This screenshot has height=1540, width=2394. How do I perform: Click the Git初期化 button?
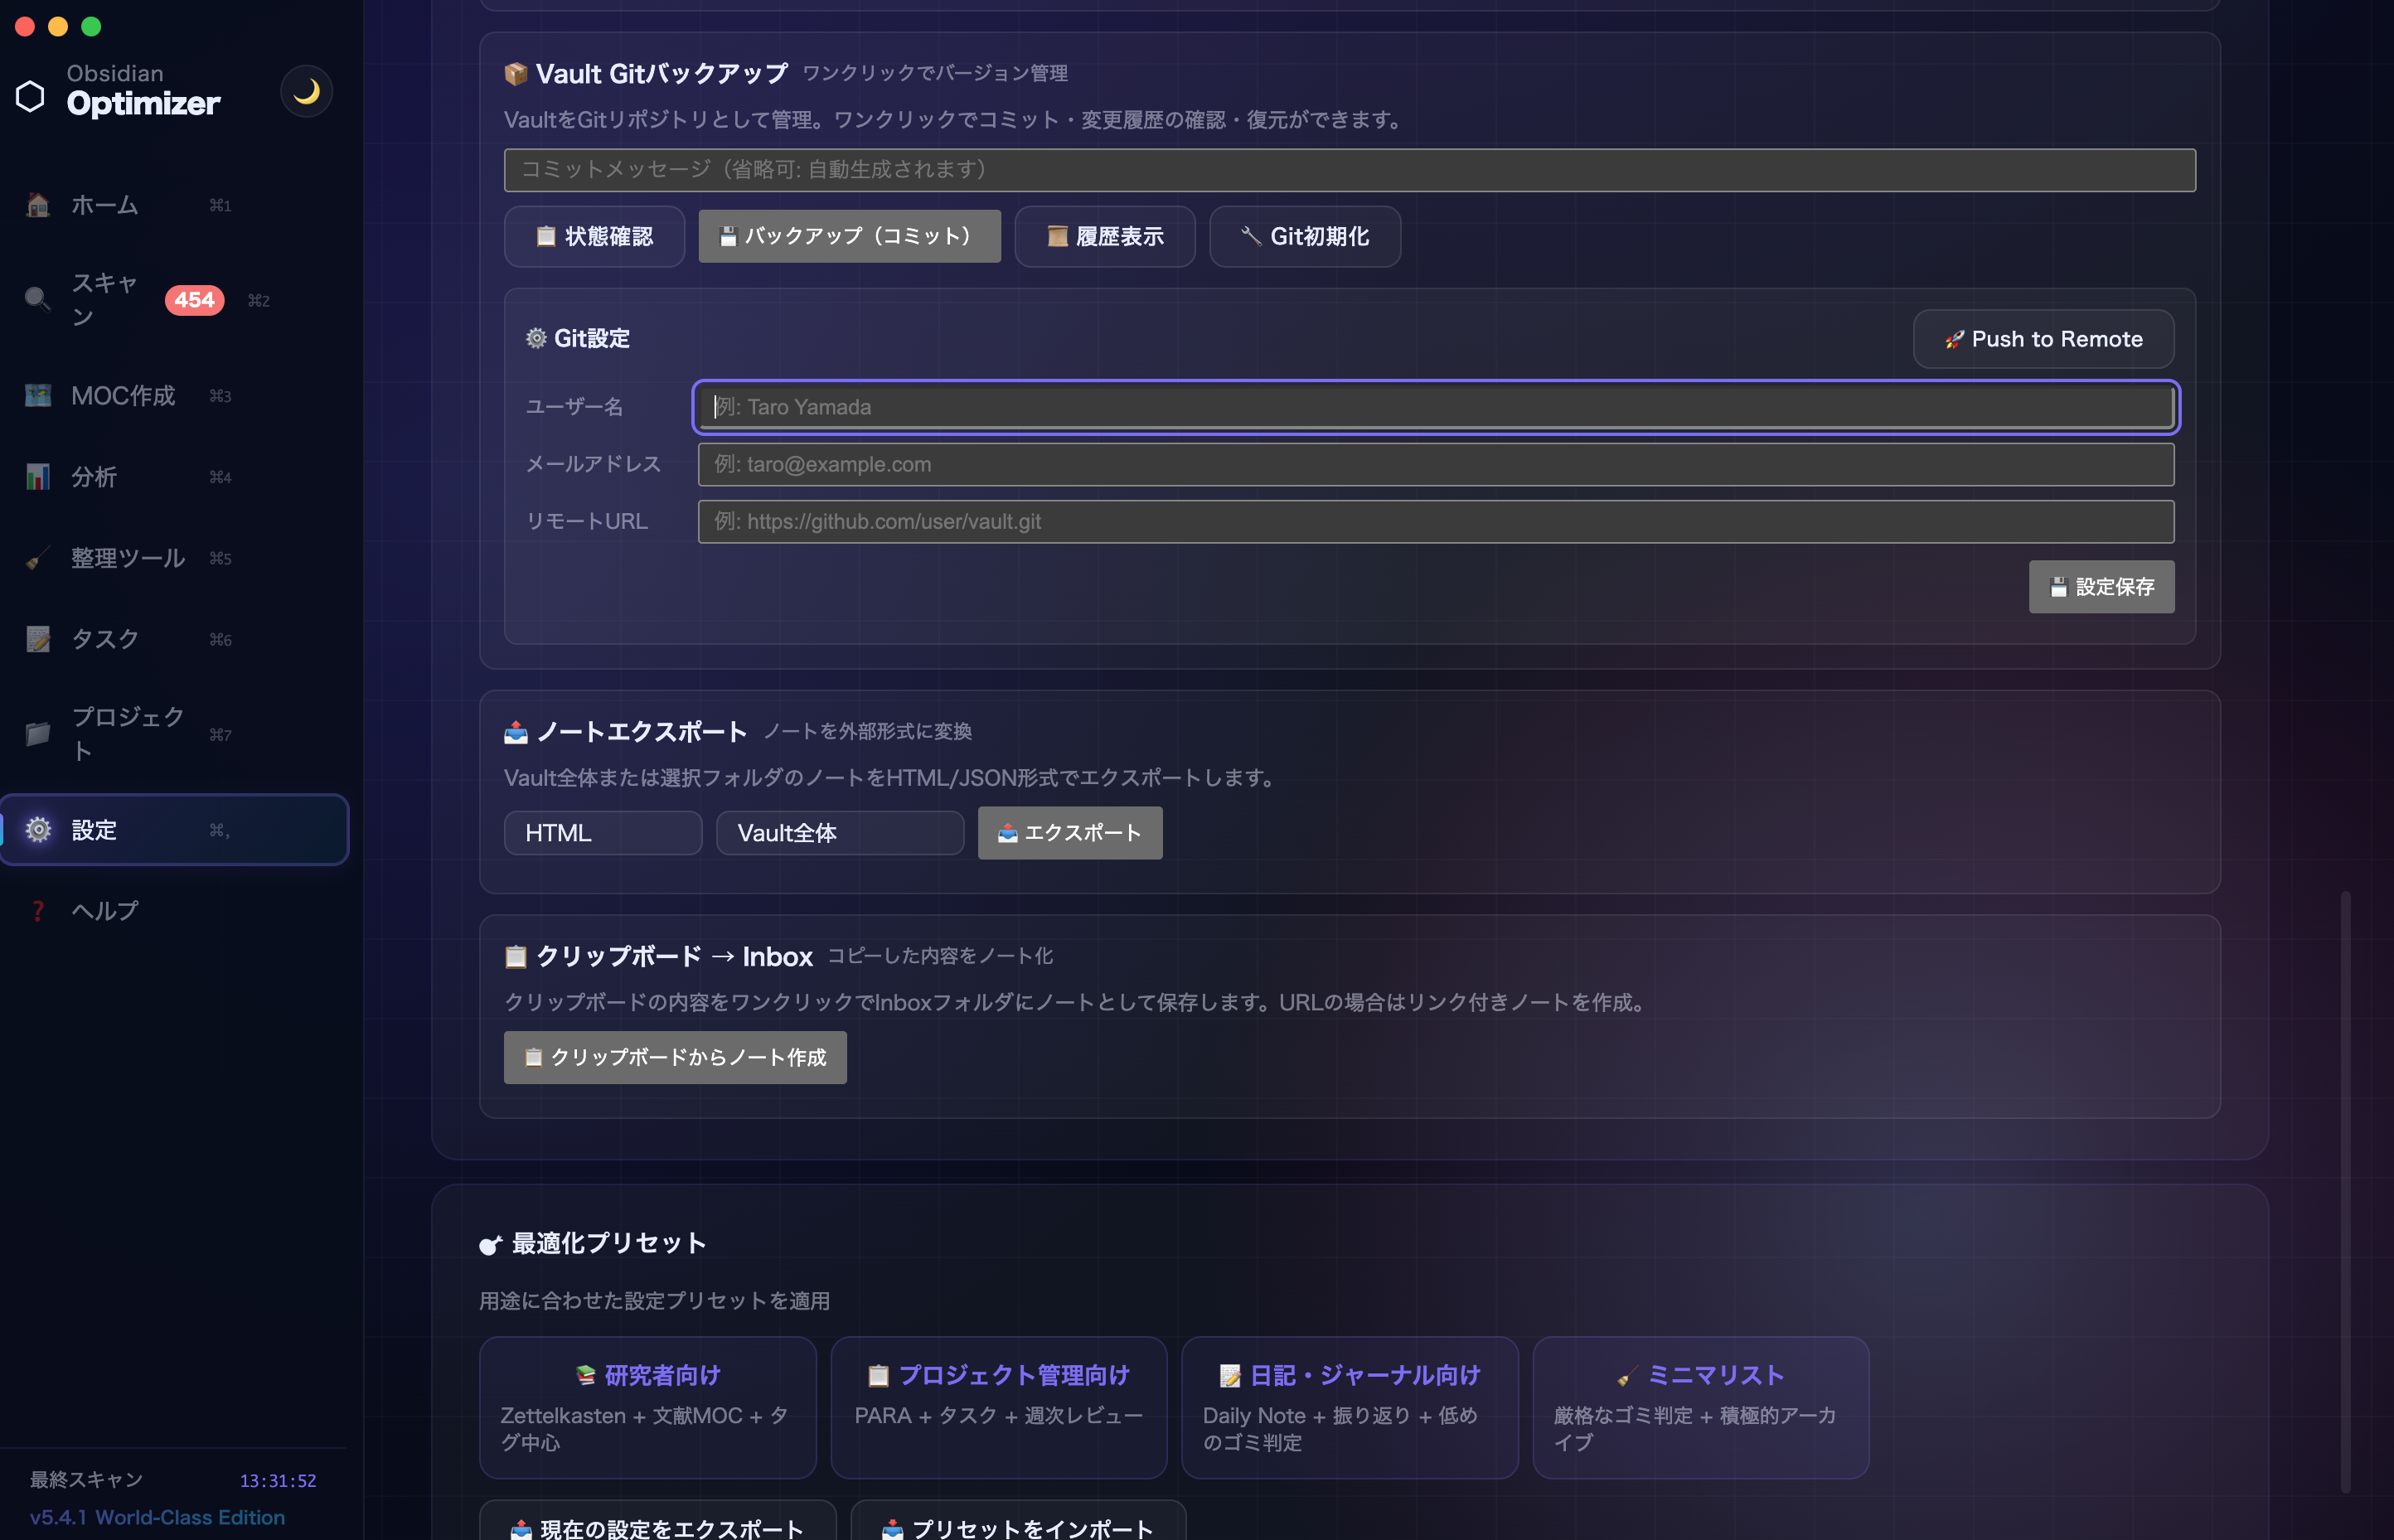[1304, 237]
